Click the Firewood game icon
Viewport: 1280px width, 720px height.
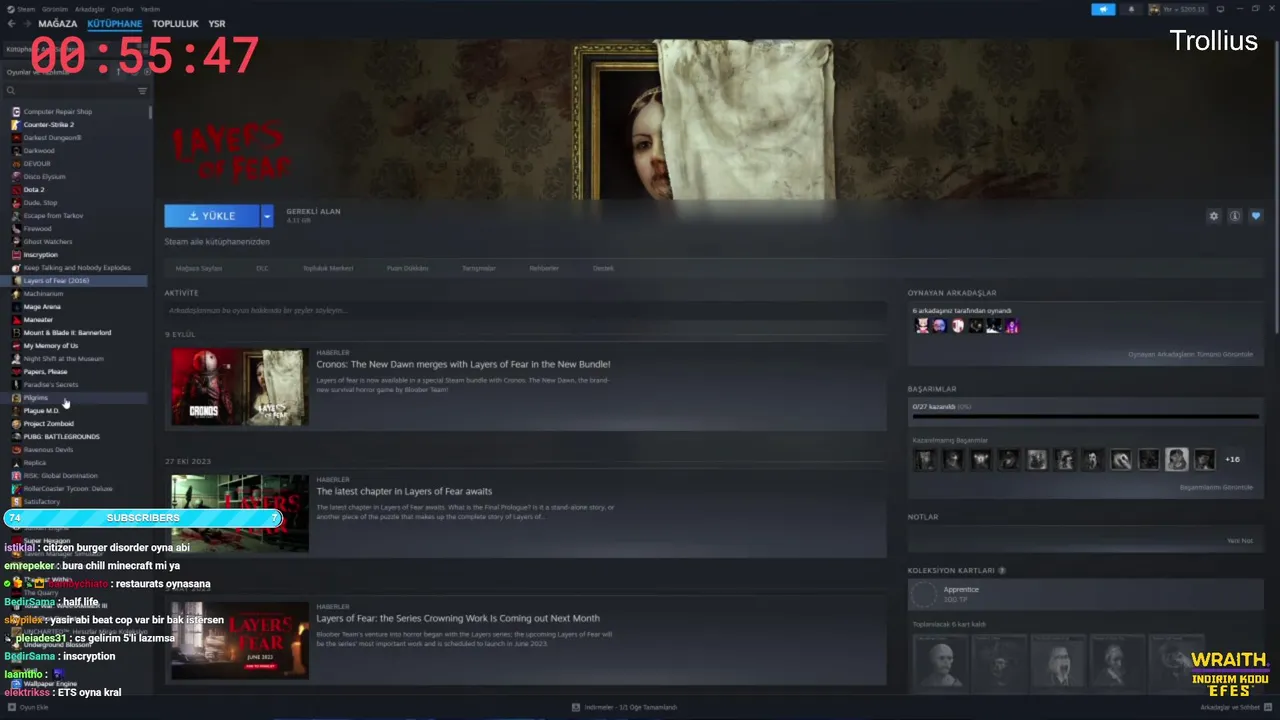point(15,229)
